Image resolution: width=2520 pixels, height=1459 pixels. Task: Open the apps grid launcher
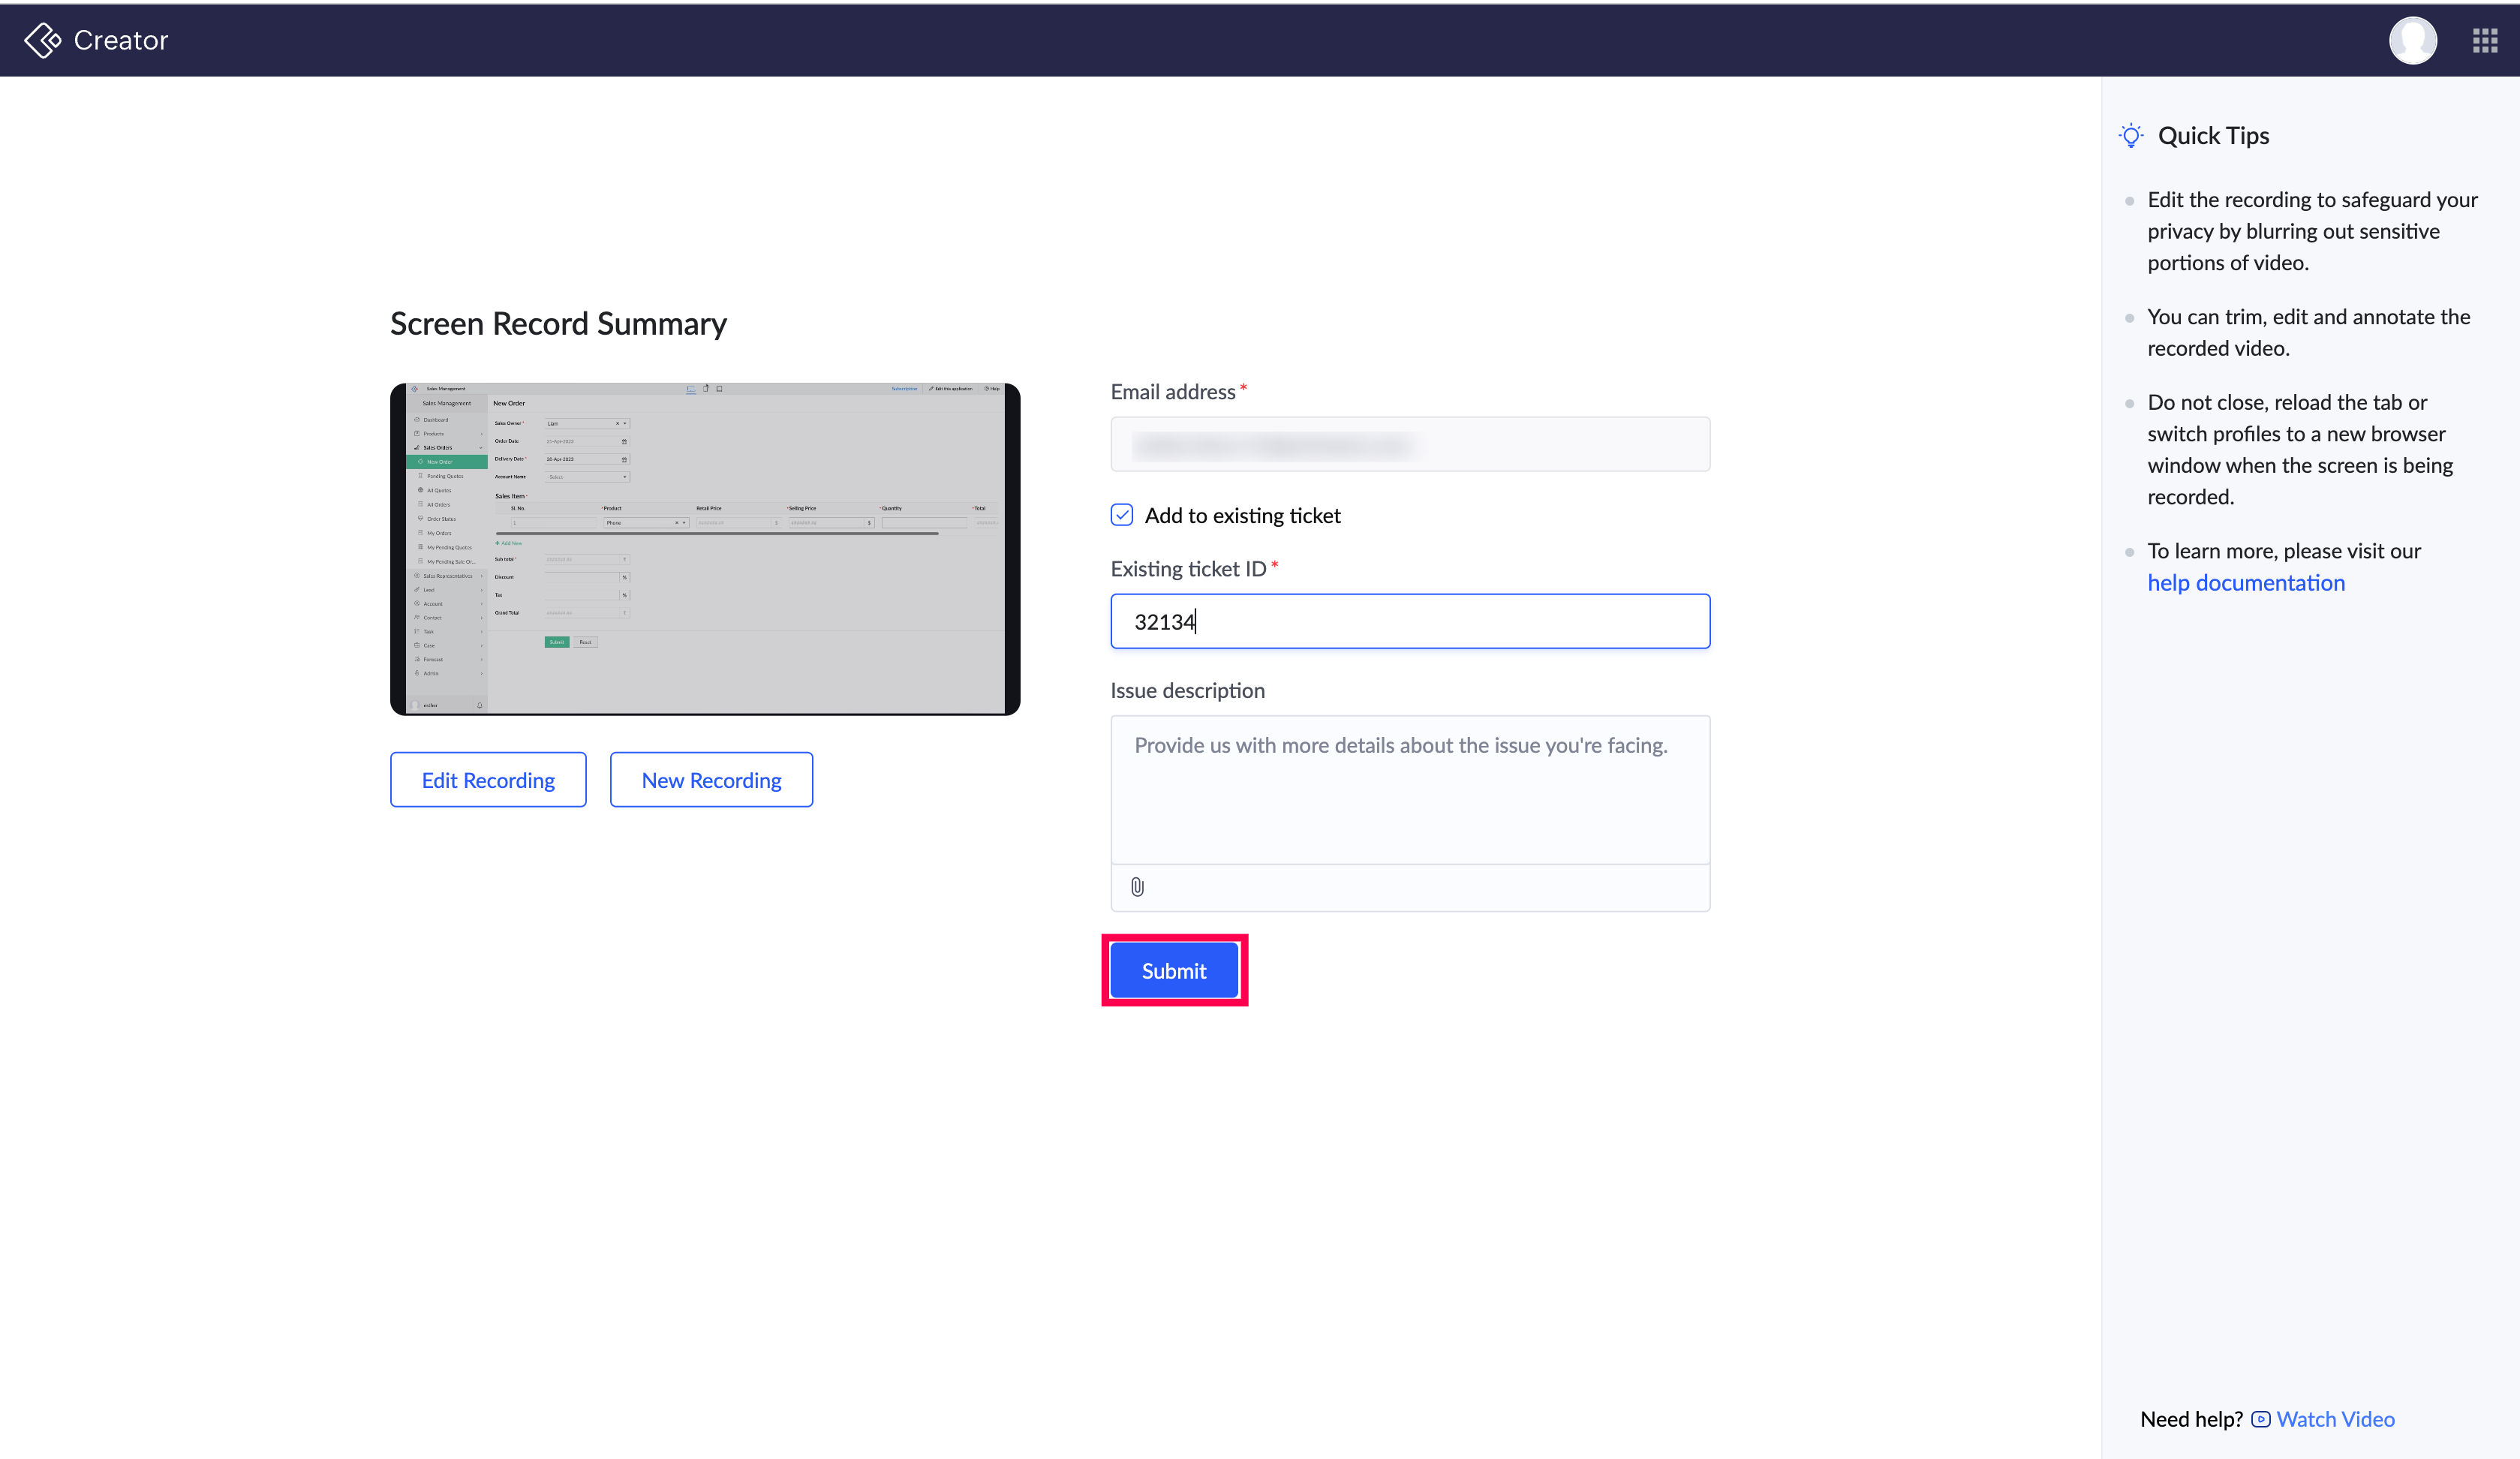(x=2485, y=40)
